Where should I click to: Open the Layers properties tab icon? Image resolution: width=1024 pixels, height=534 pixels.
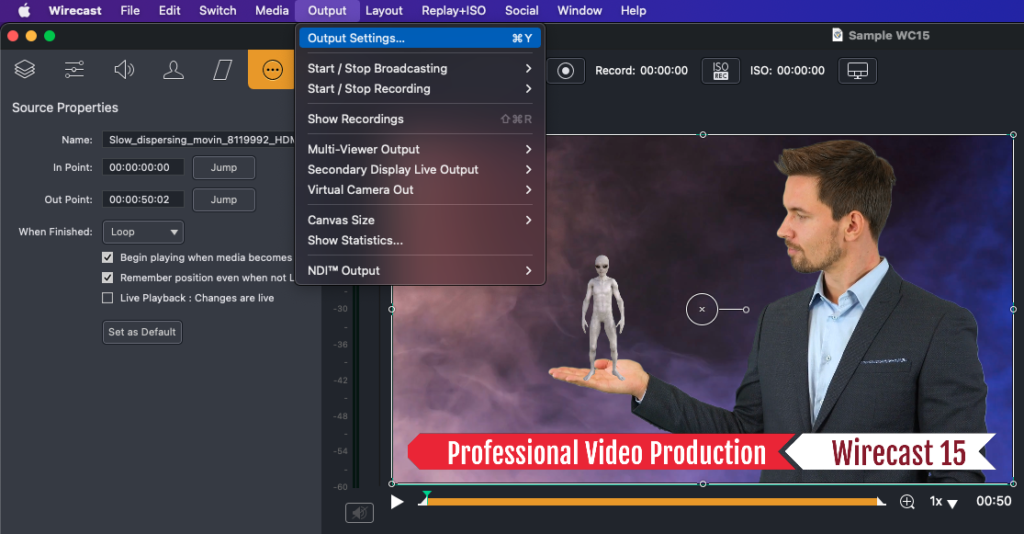[25, 69]
